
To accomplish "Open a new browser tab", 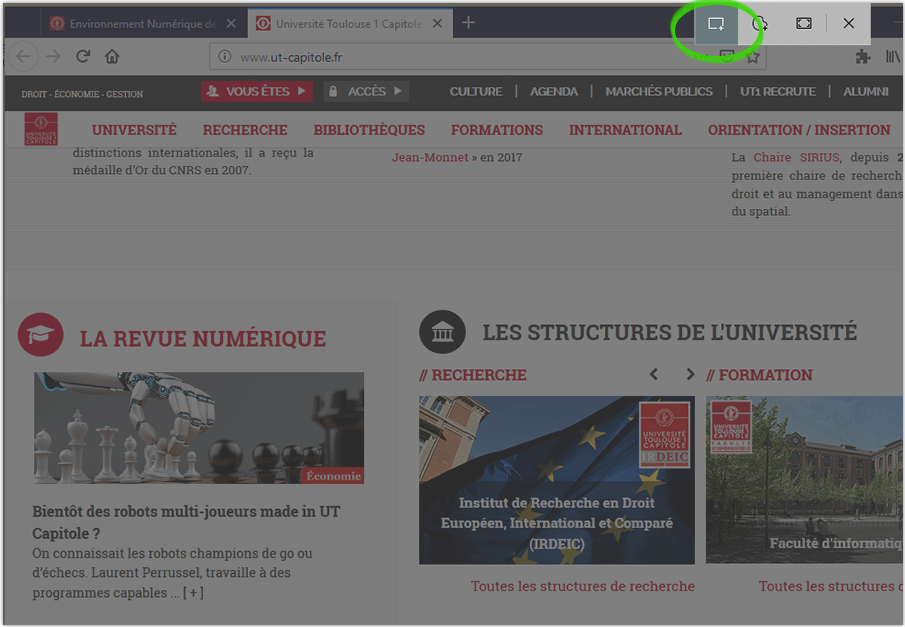I will pos(469,23).
